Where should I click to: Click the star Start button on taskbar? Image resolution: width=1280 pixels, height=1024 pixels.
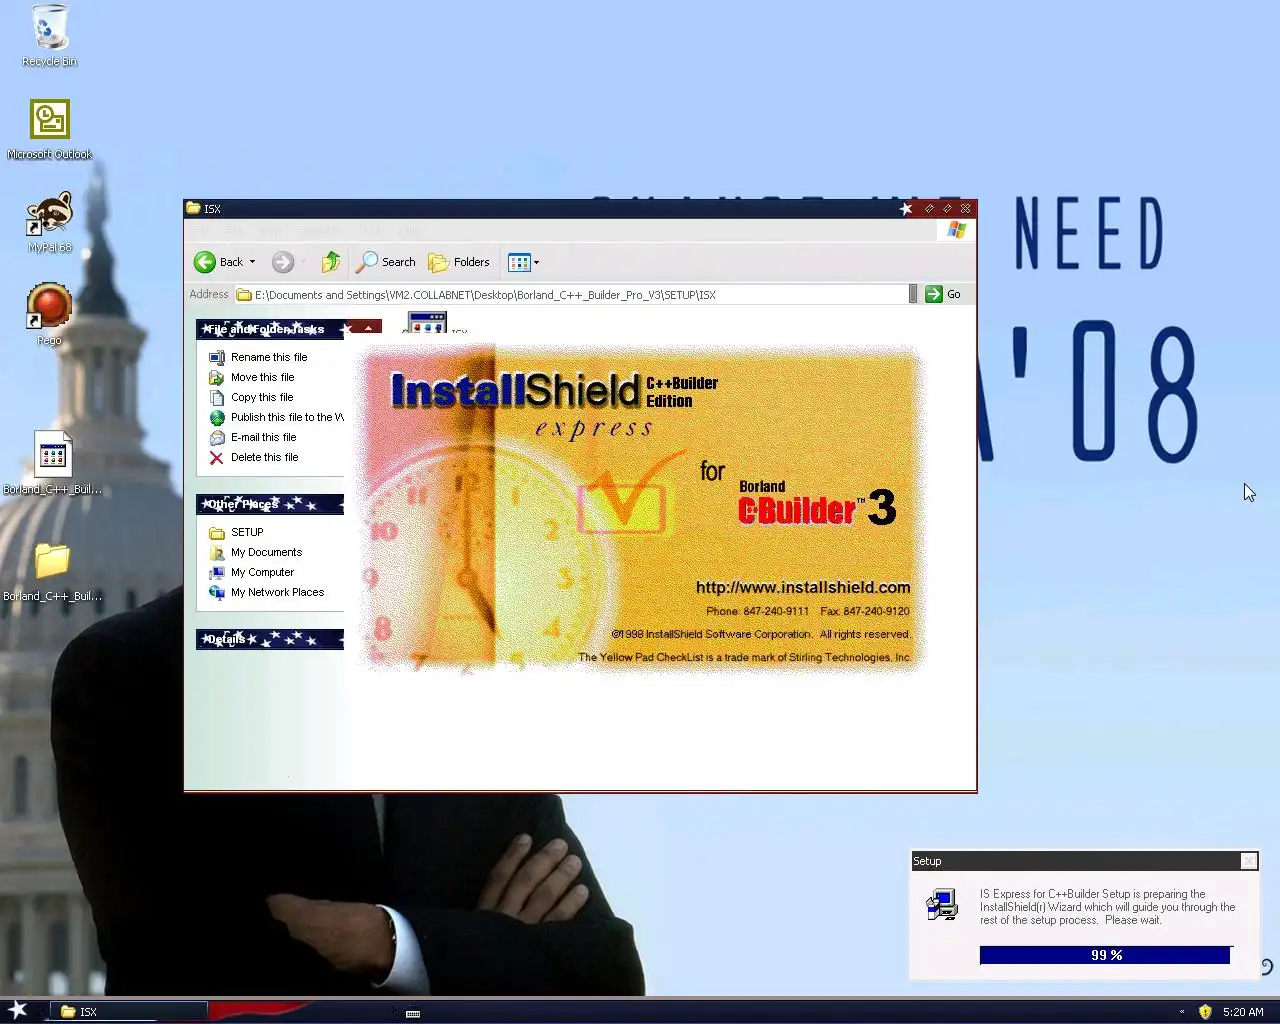point(18,1010)
